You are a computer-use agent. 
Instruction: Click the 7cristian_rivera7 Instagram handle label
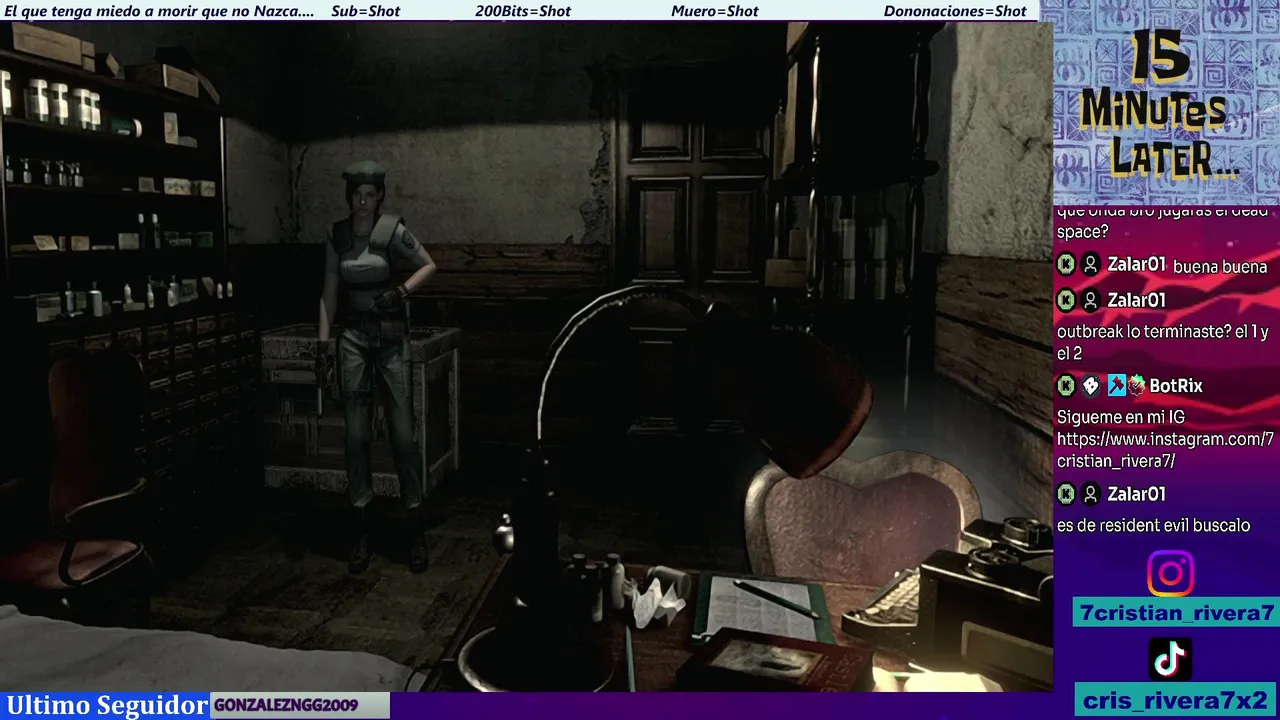[x=1175, y=613]
